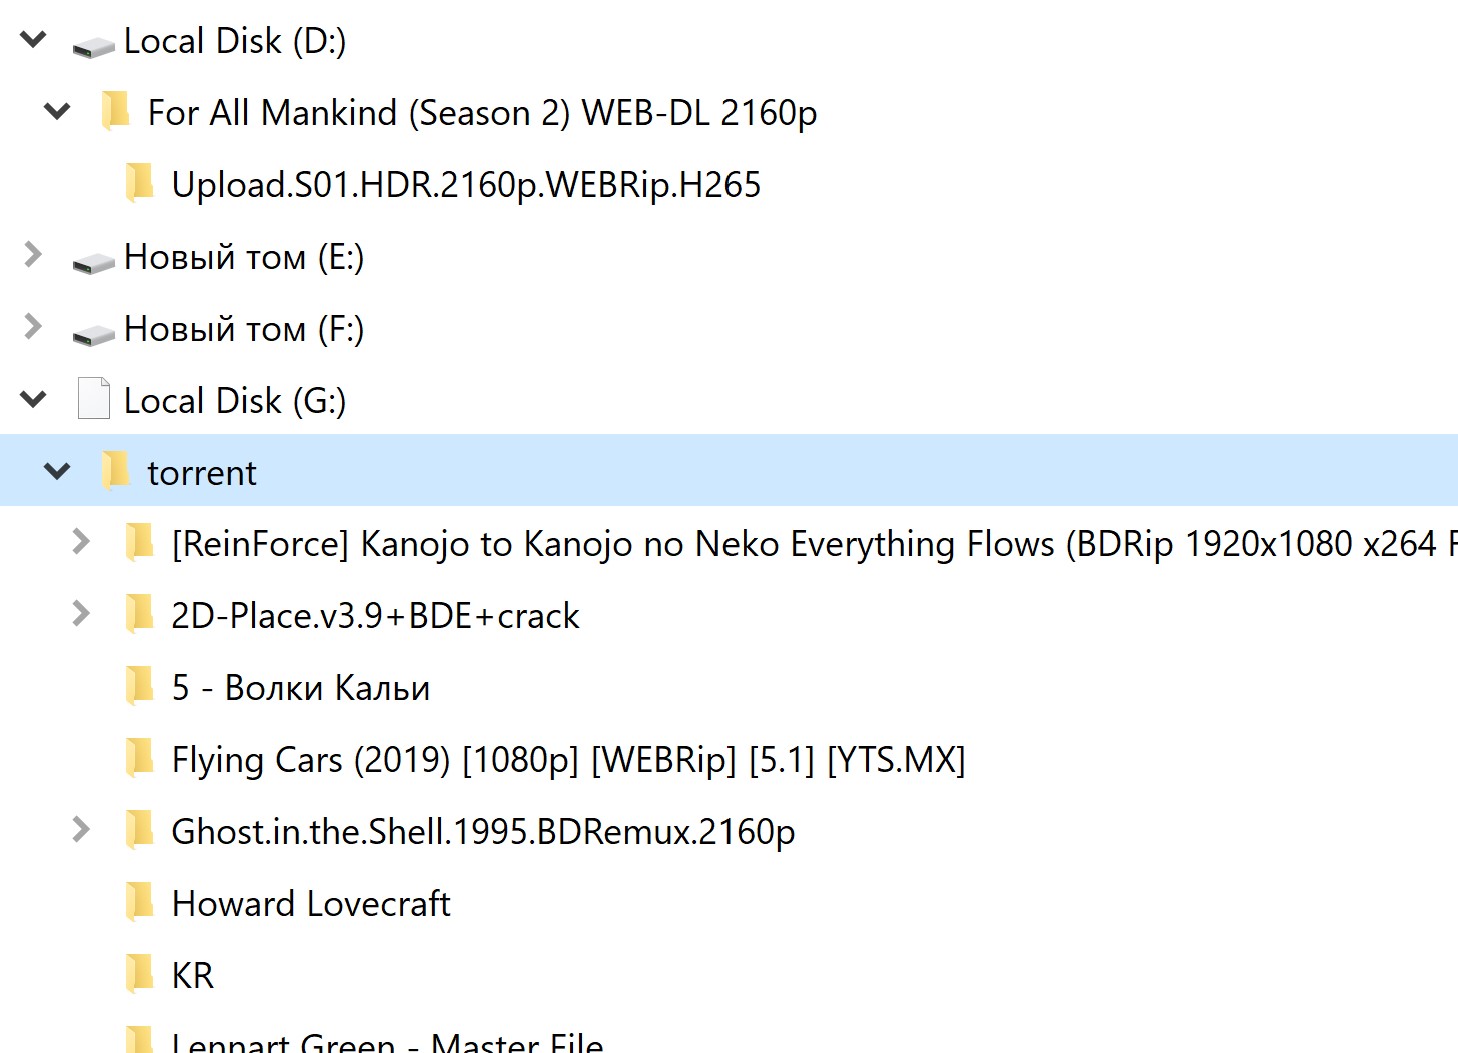Expand the 2D-Place.v3.9+BDE+crack folder
Image resolution: width=1458 pixels, height=1053 pixels.
(x=81, y=614)
